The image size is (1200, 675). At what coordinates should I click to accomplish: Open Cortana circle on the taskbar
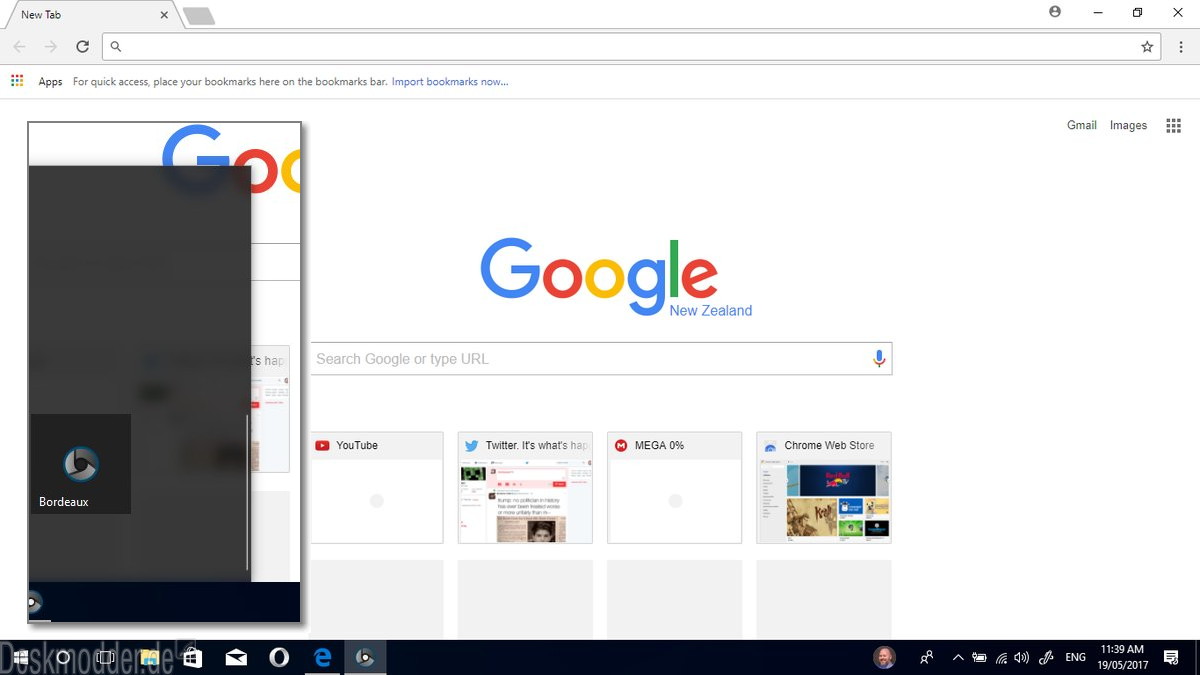(63, 657)
